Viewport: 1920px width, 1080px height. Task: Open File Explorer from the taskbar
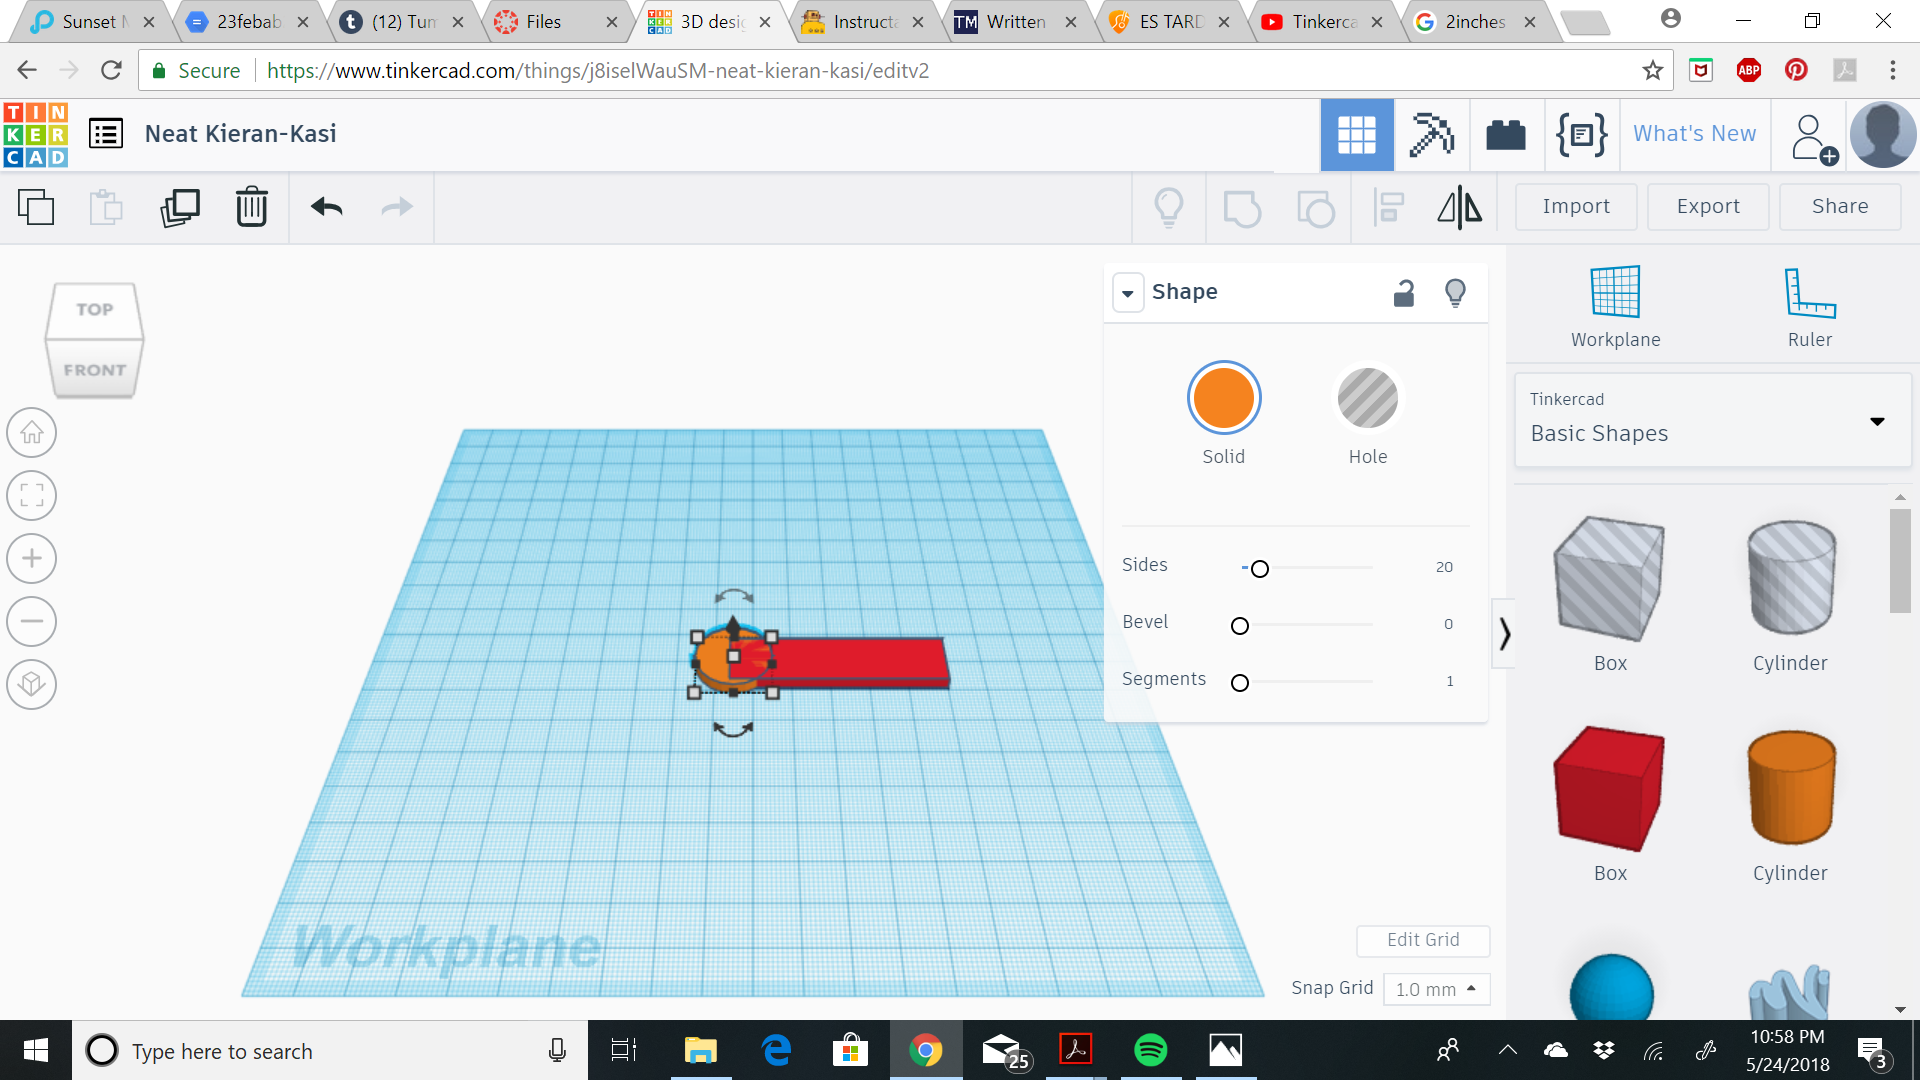pos(700,1050)
